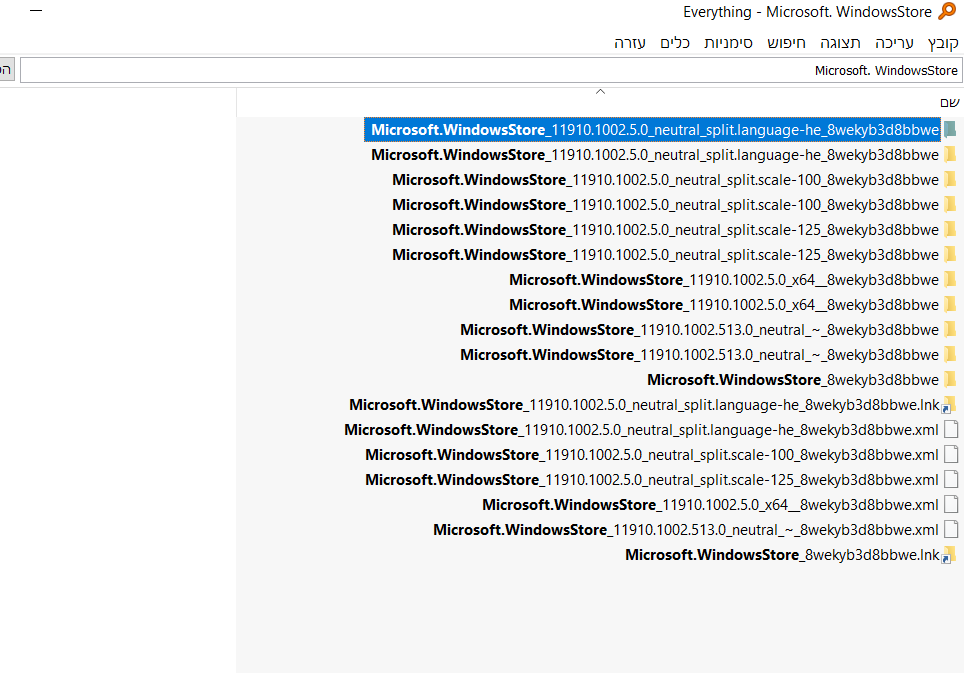
Task: Open the עזרה (Help) menu
Action: [x=630, y=43]
